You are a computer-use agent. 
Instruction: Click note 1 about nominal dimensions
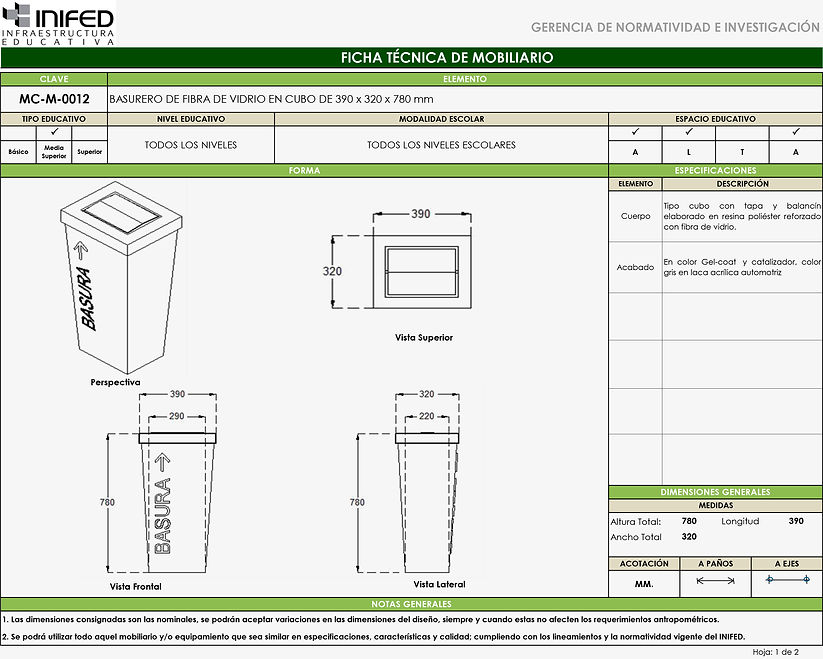pyautogui.click(x=361, y=620)
